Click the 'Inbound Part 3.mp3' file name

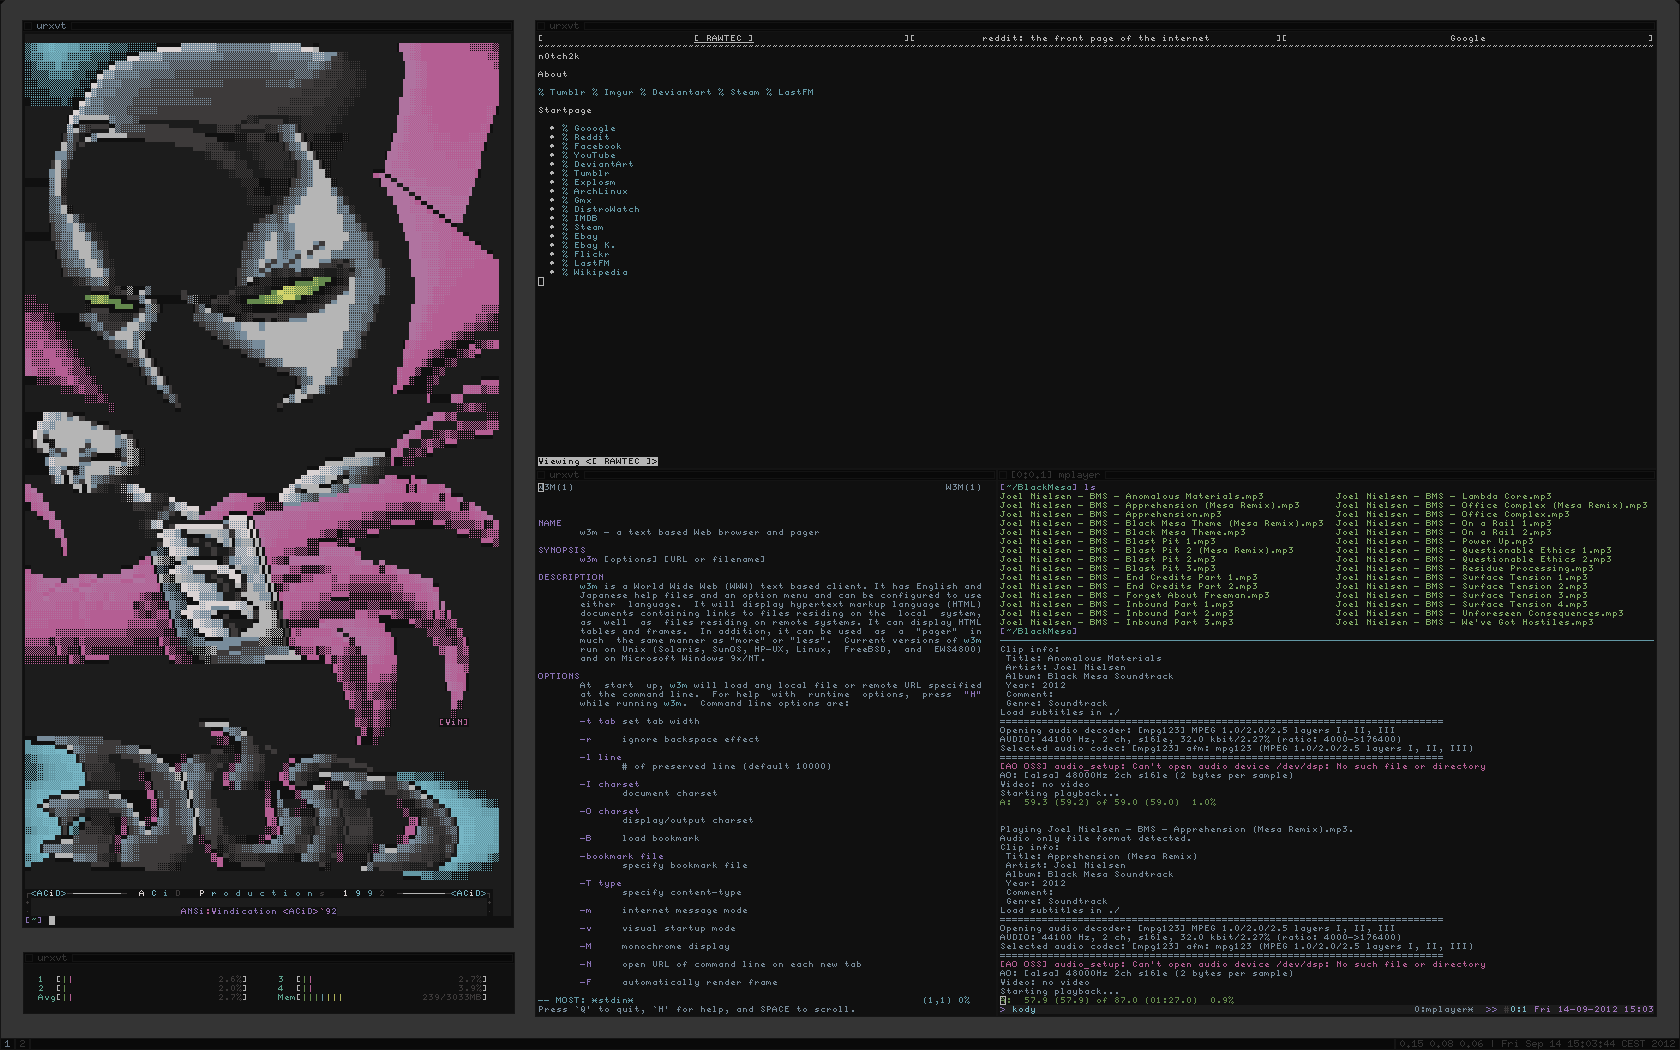(x=1179, y=622)
